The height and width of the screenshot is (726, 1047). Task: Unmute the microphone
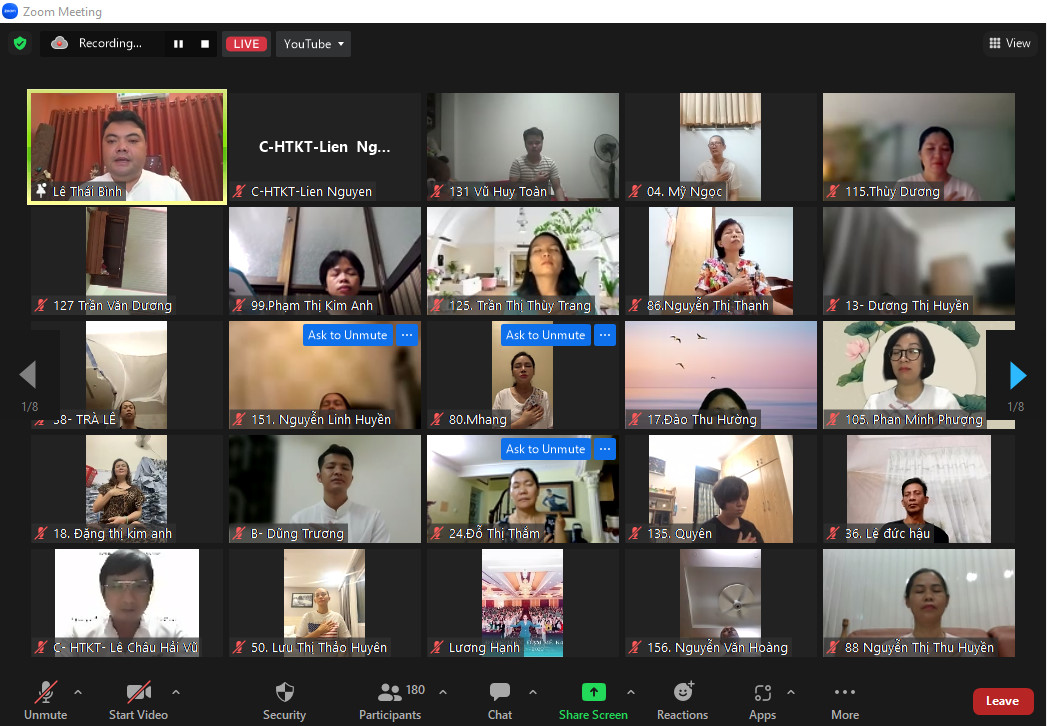point(45,701)
